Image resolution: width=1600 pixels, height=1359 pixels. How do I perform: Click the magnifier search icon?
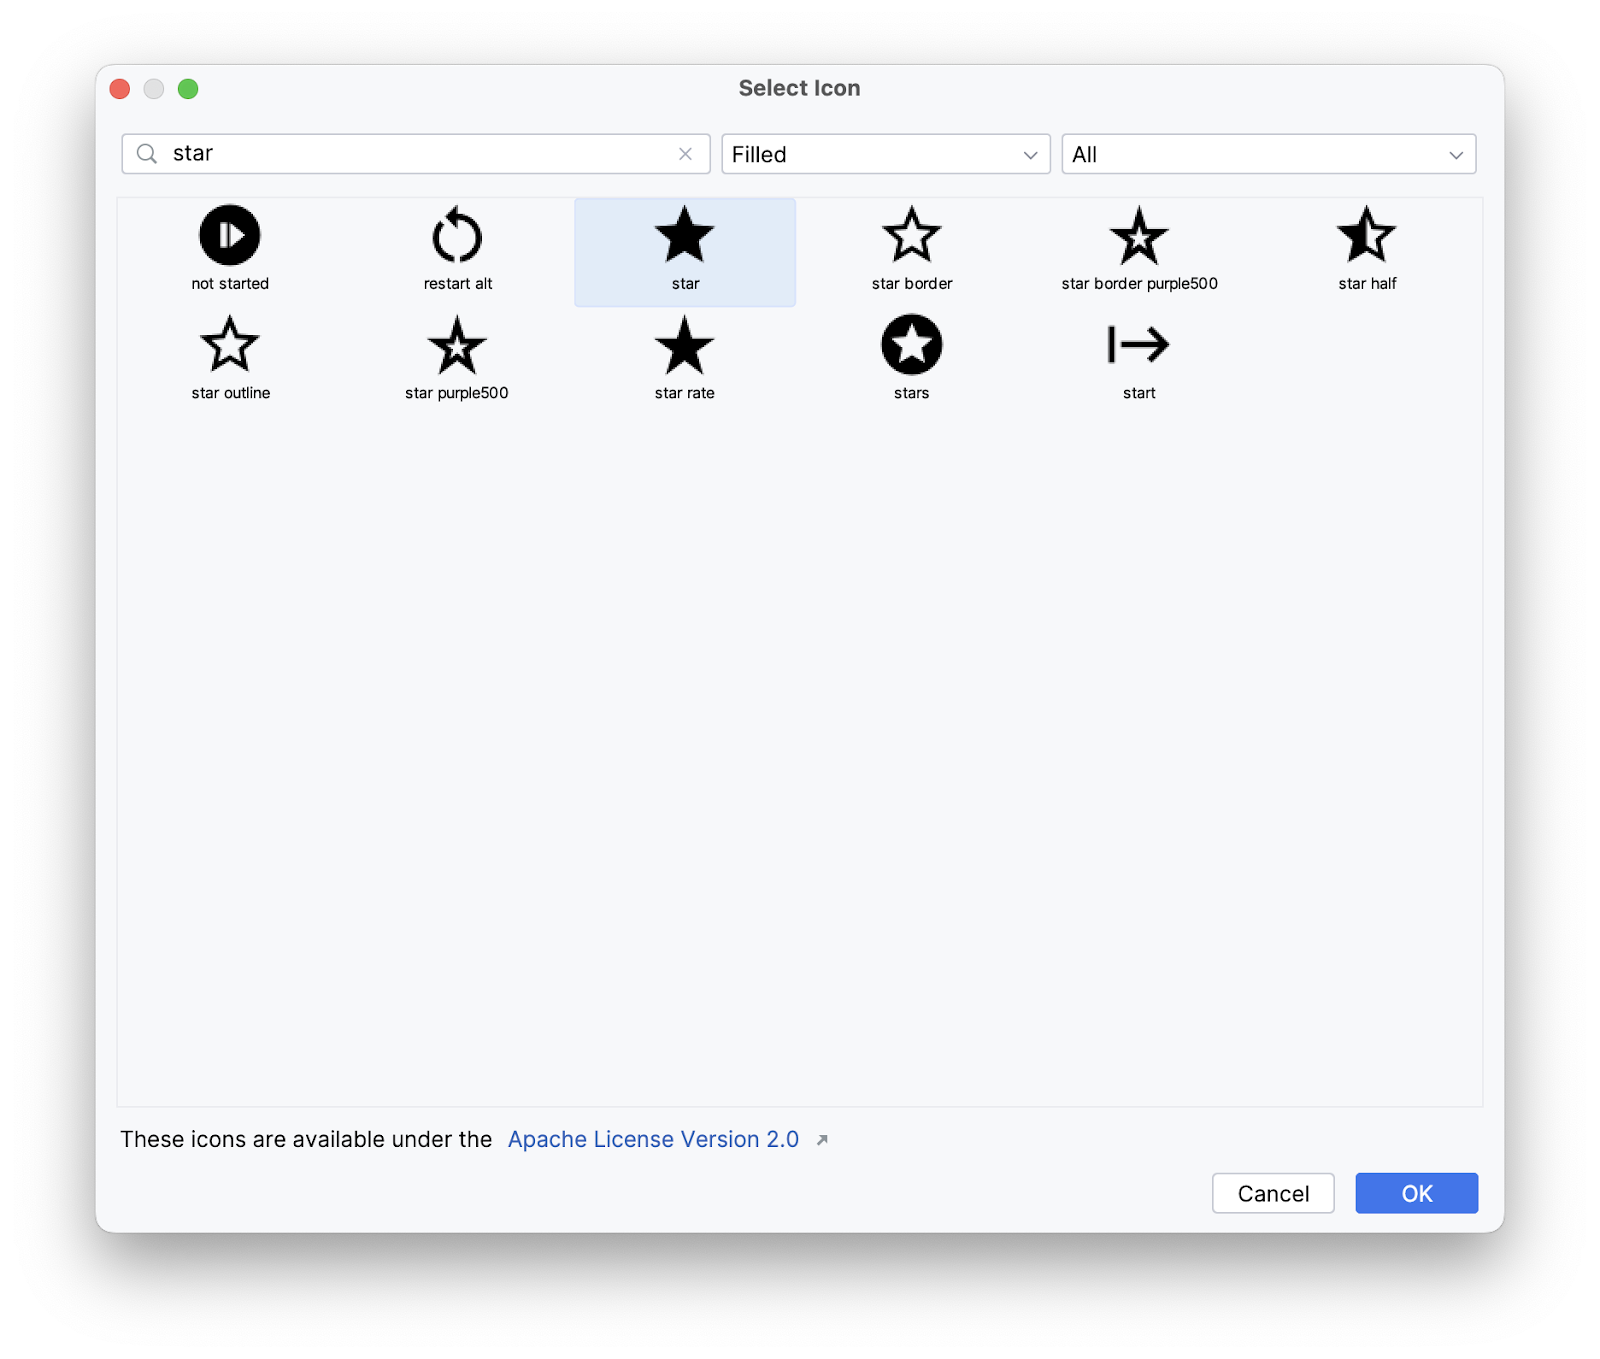point(147,154)
